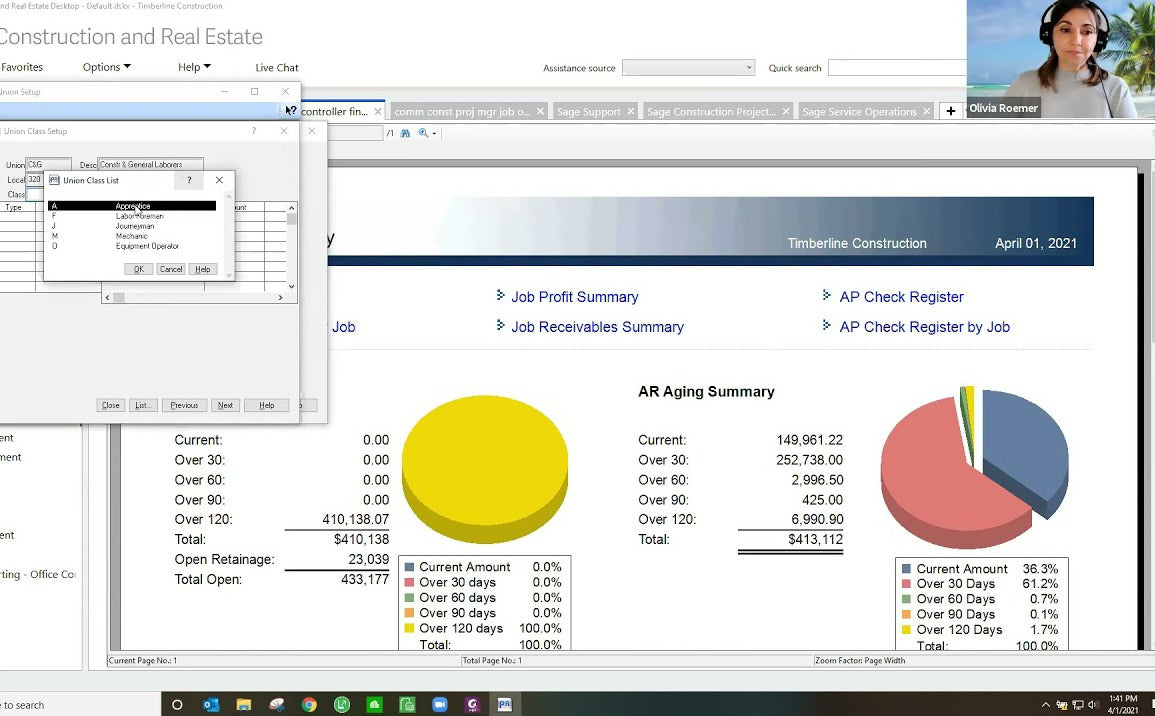Click the Previous button in Union Class Setup
1155x716 pixels.
(184, 405)
